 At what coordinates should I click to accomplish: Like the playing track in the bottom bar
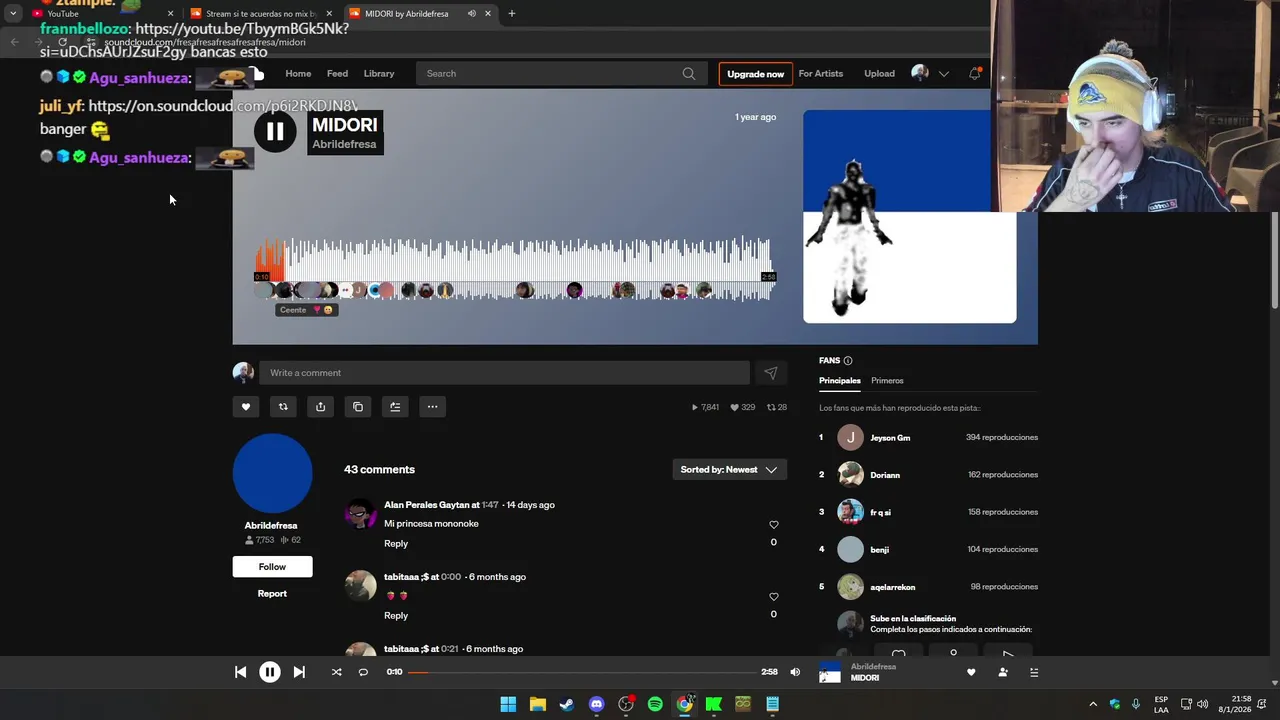[x=971, y=673]
